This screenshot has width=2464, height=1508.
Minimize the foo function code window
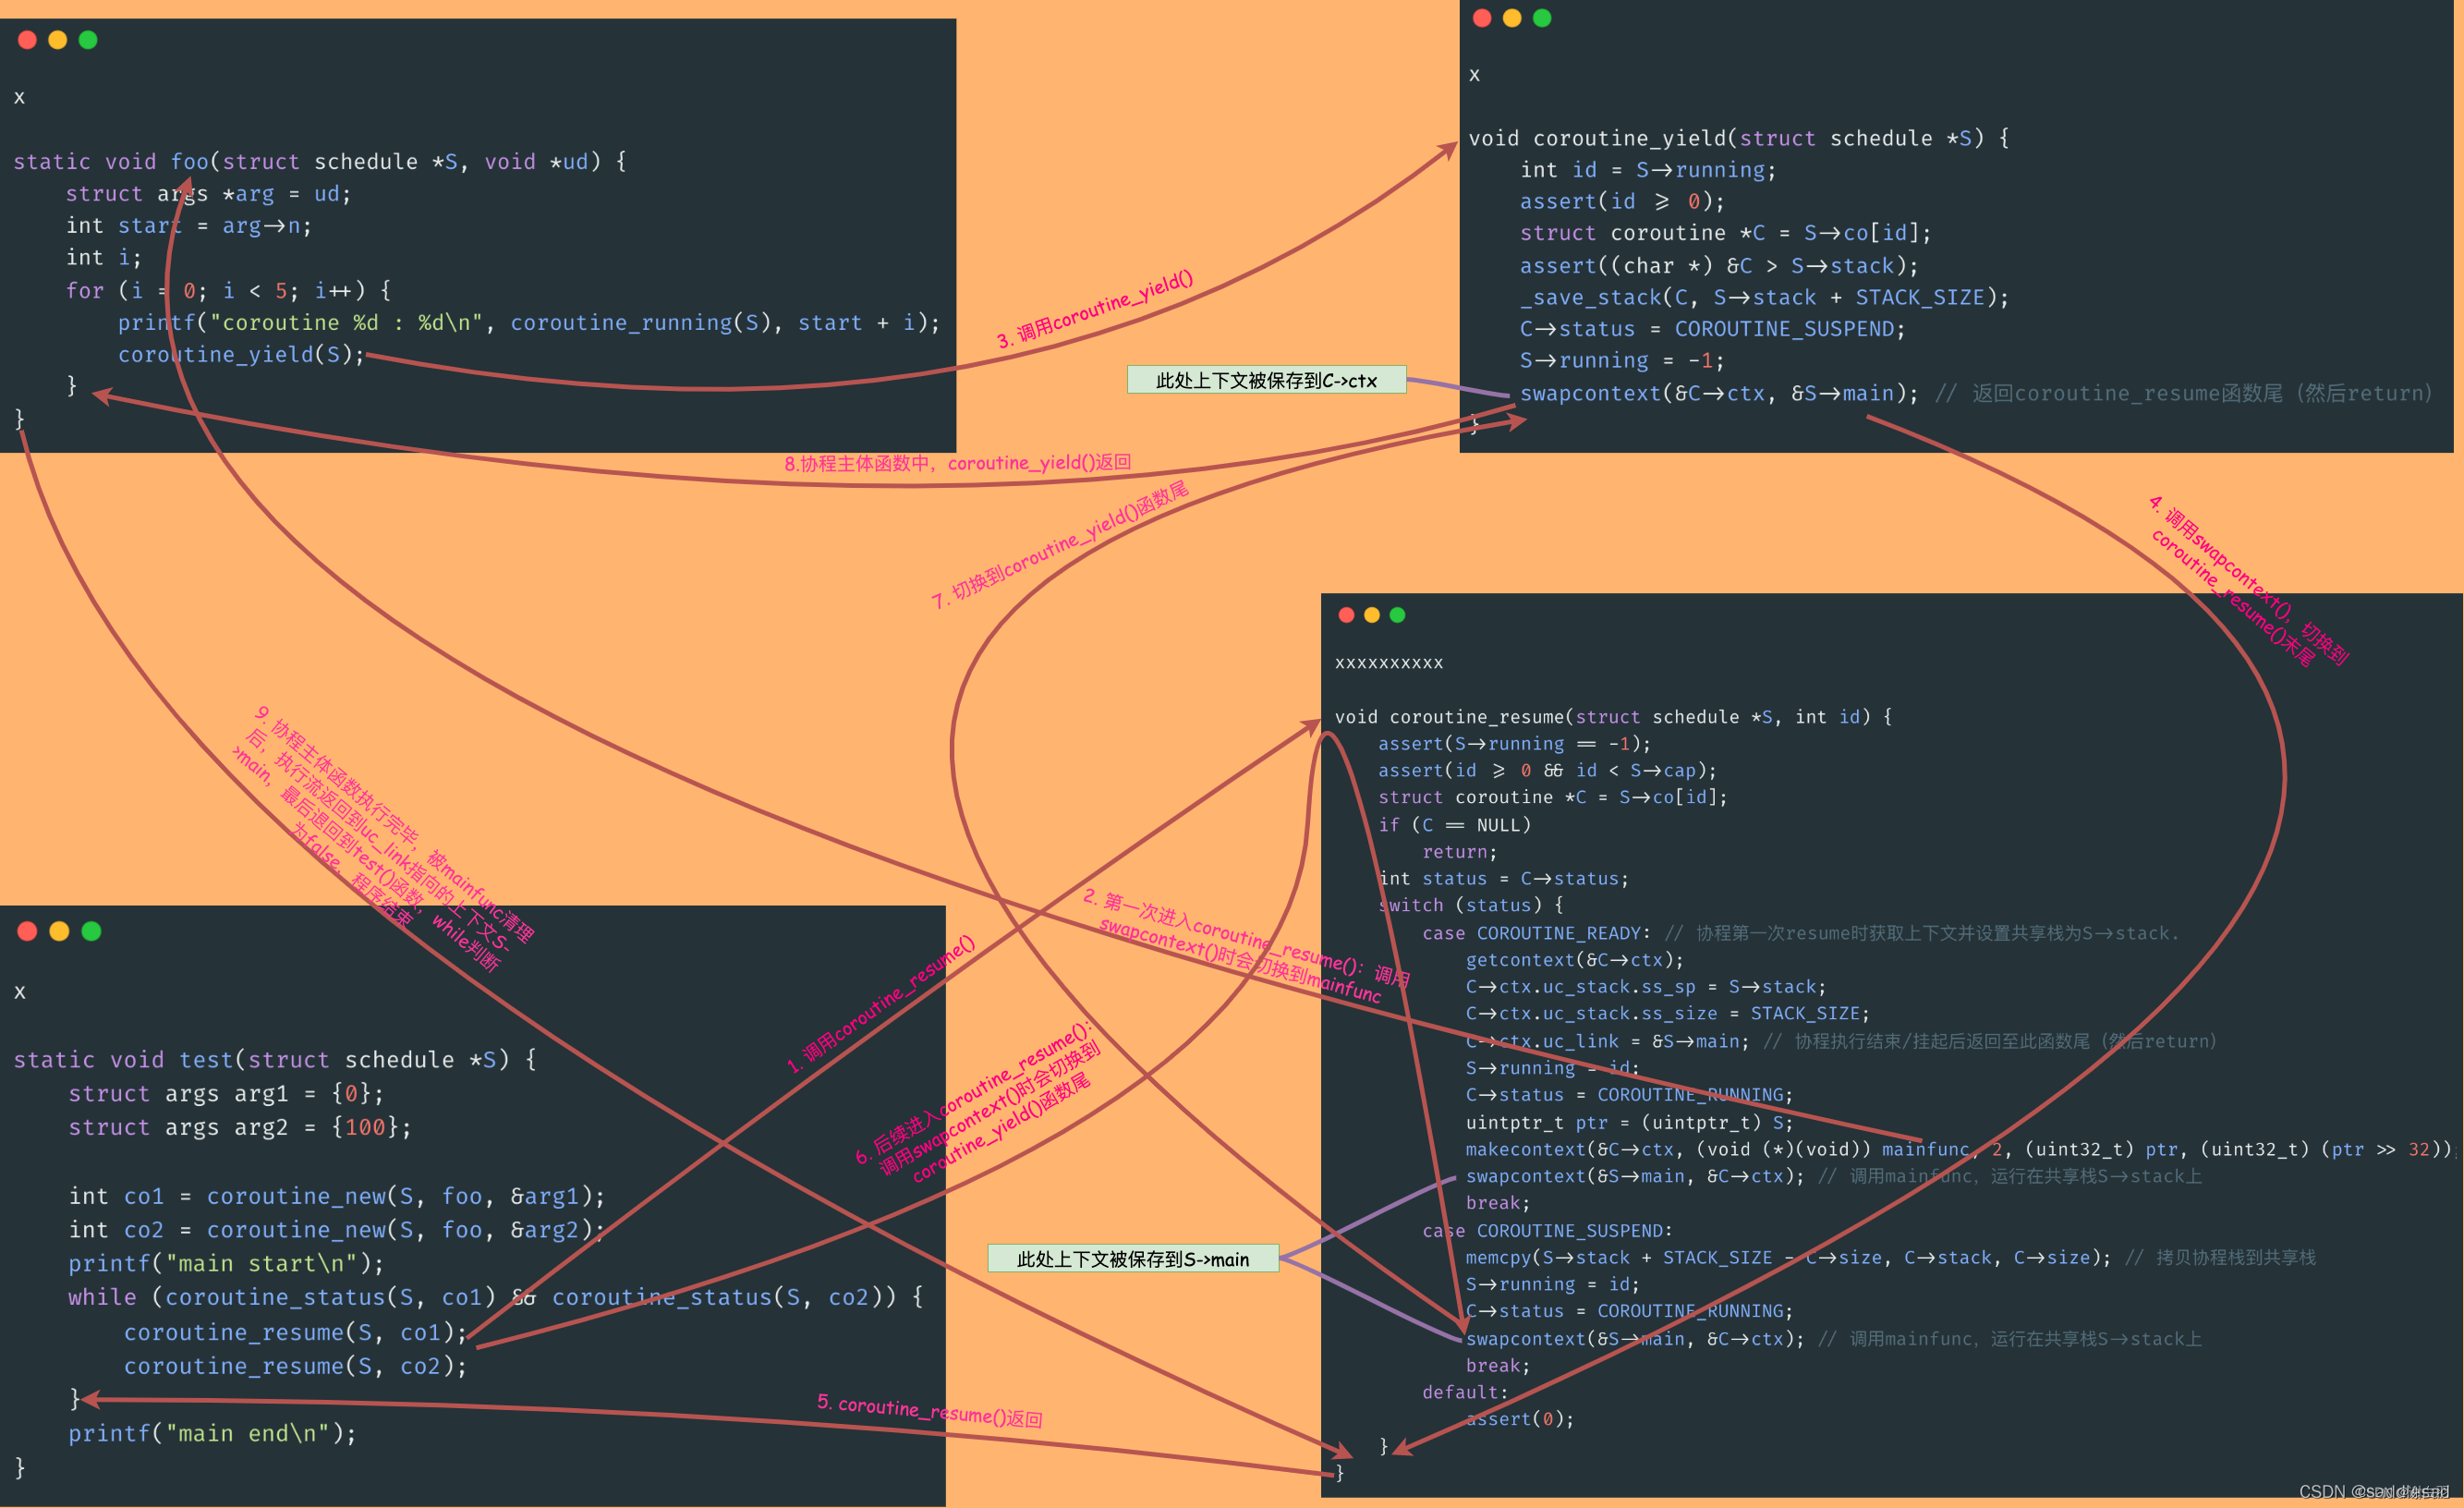click(x=58, y=40)
